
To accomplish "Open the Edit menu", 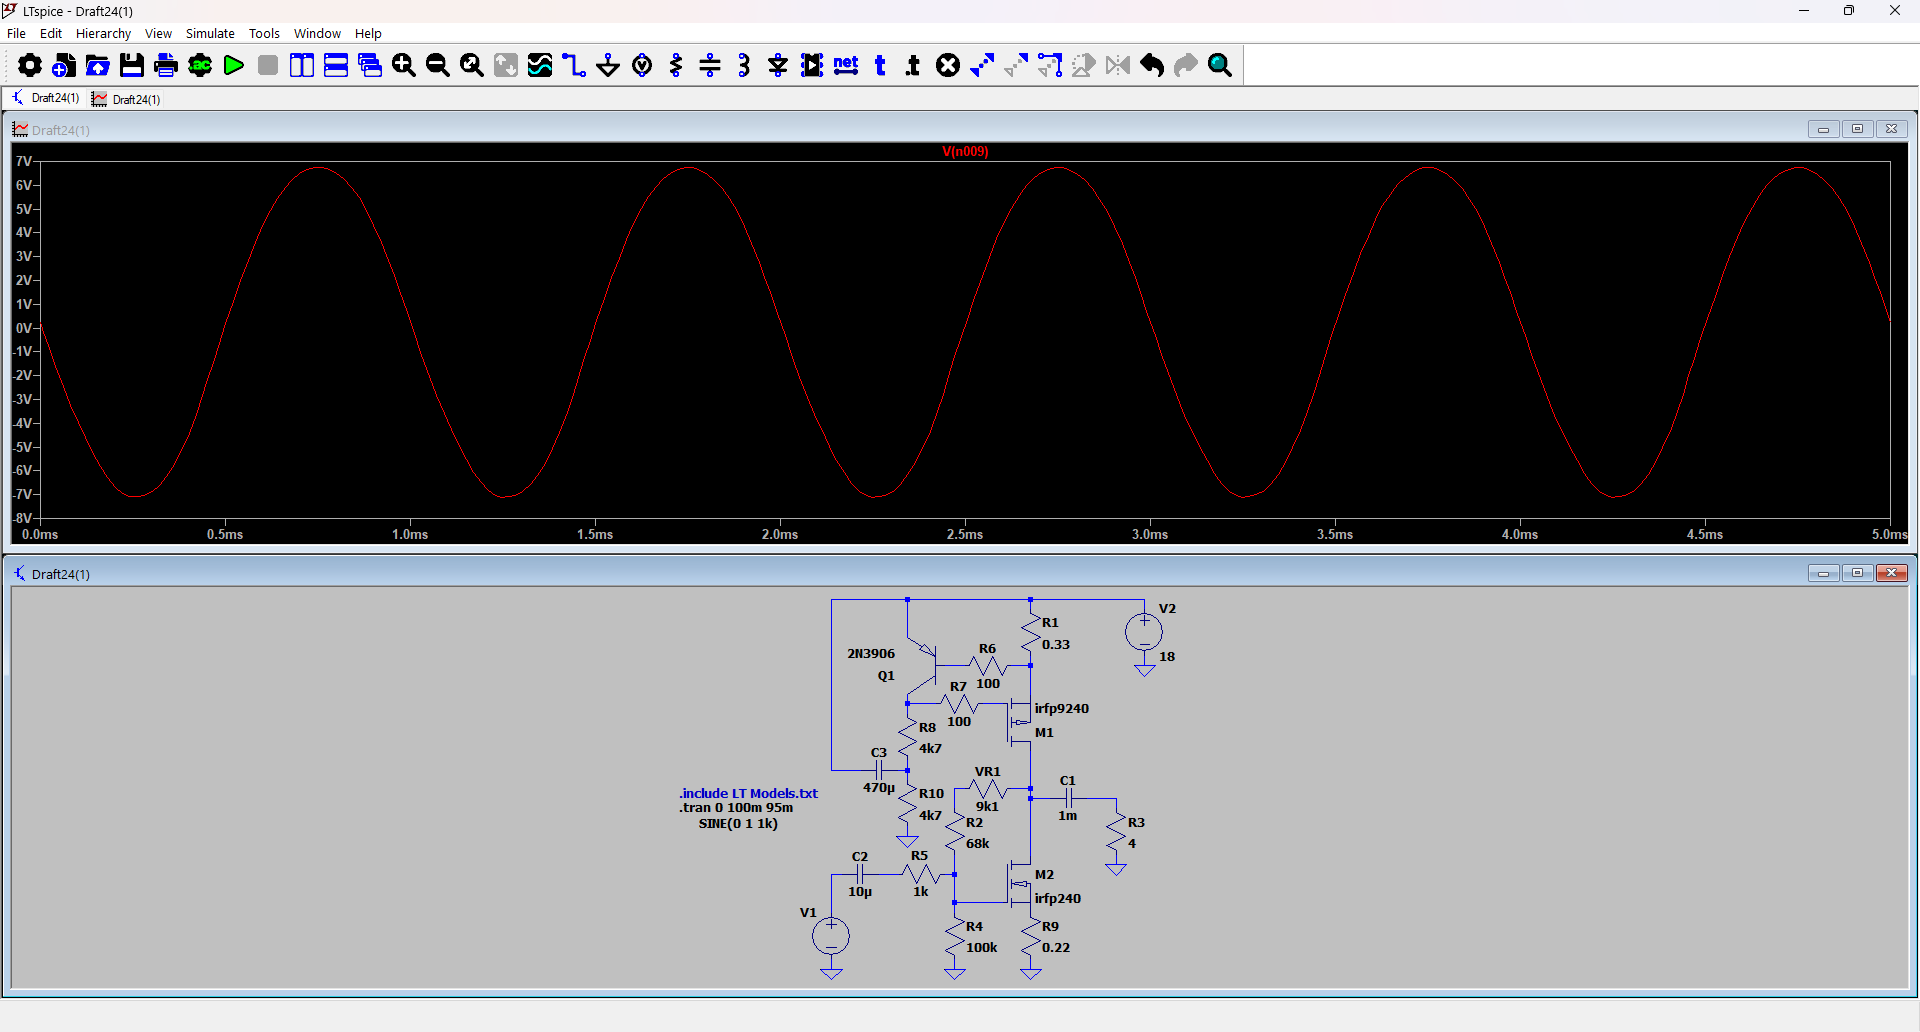I will click(x=50, y=33).
